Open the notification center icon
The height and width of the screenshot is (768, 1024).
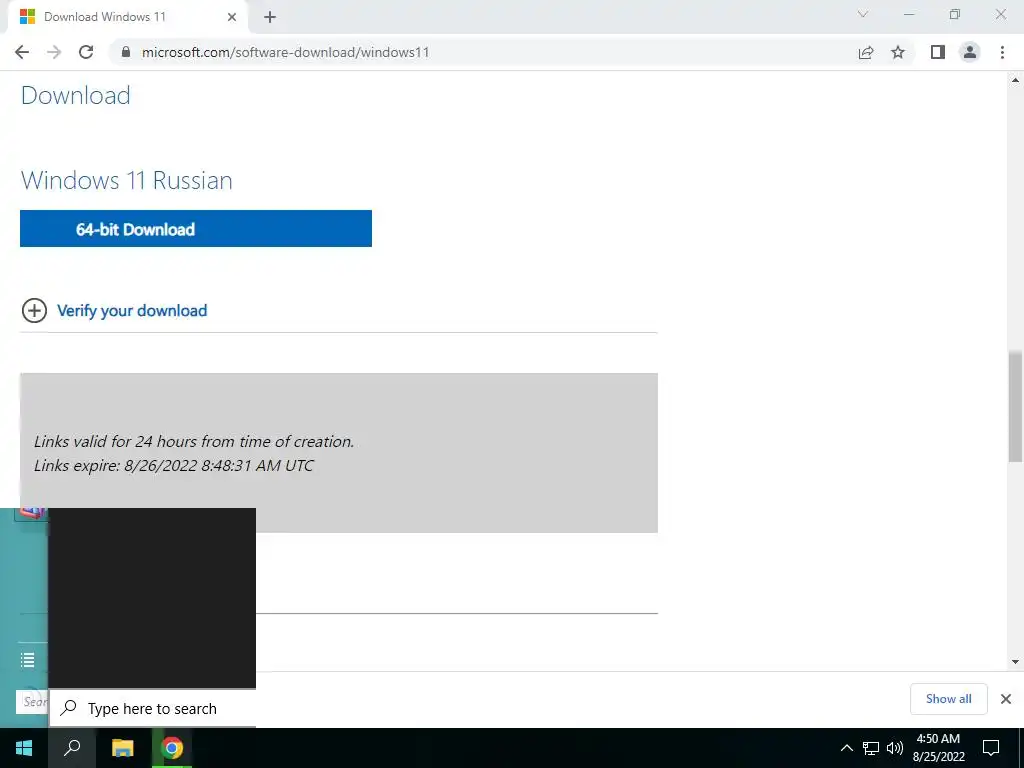point(991,748)
